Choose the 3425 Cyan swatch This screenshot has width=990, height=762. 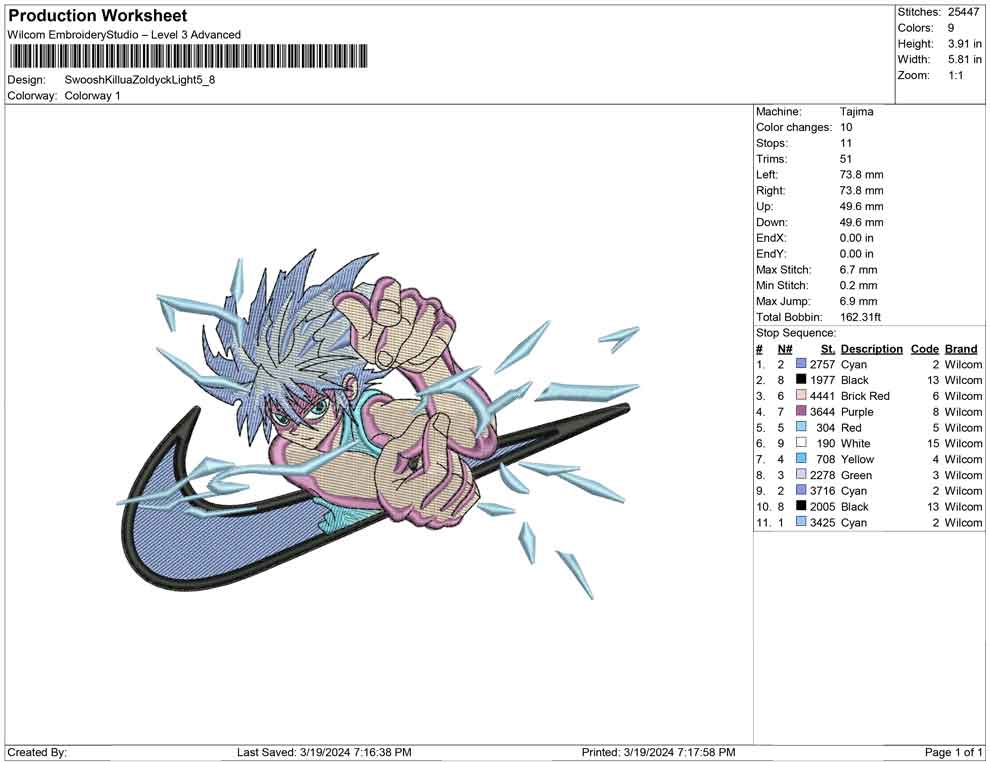point(801,521)
